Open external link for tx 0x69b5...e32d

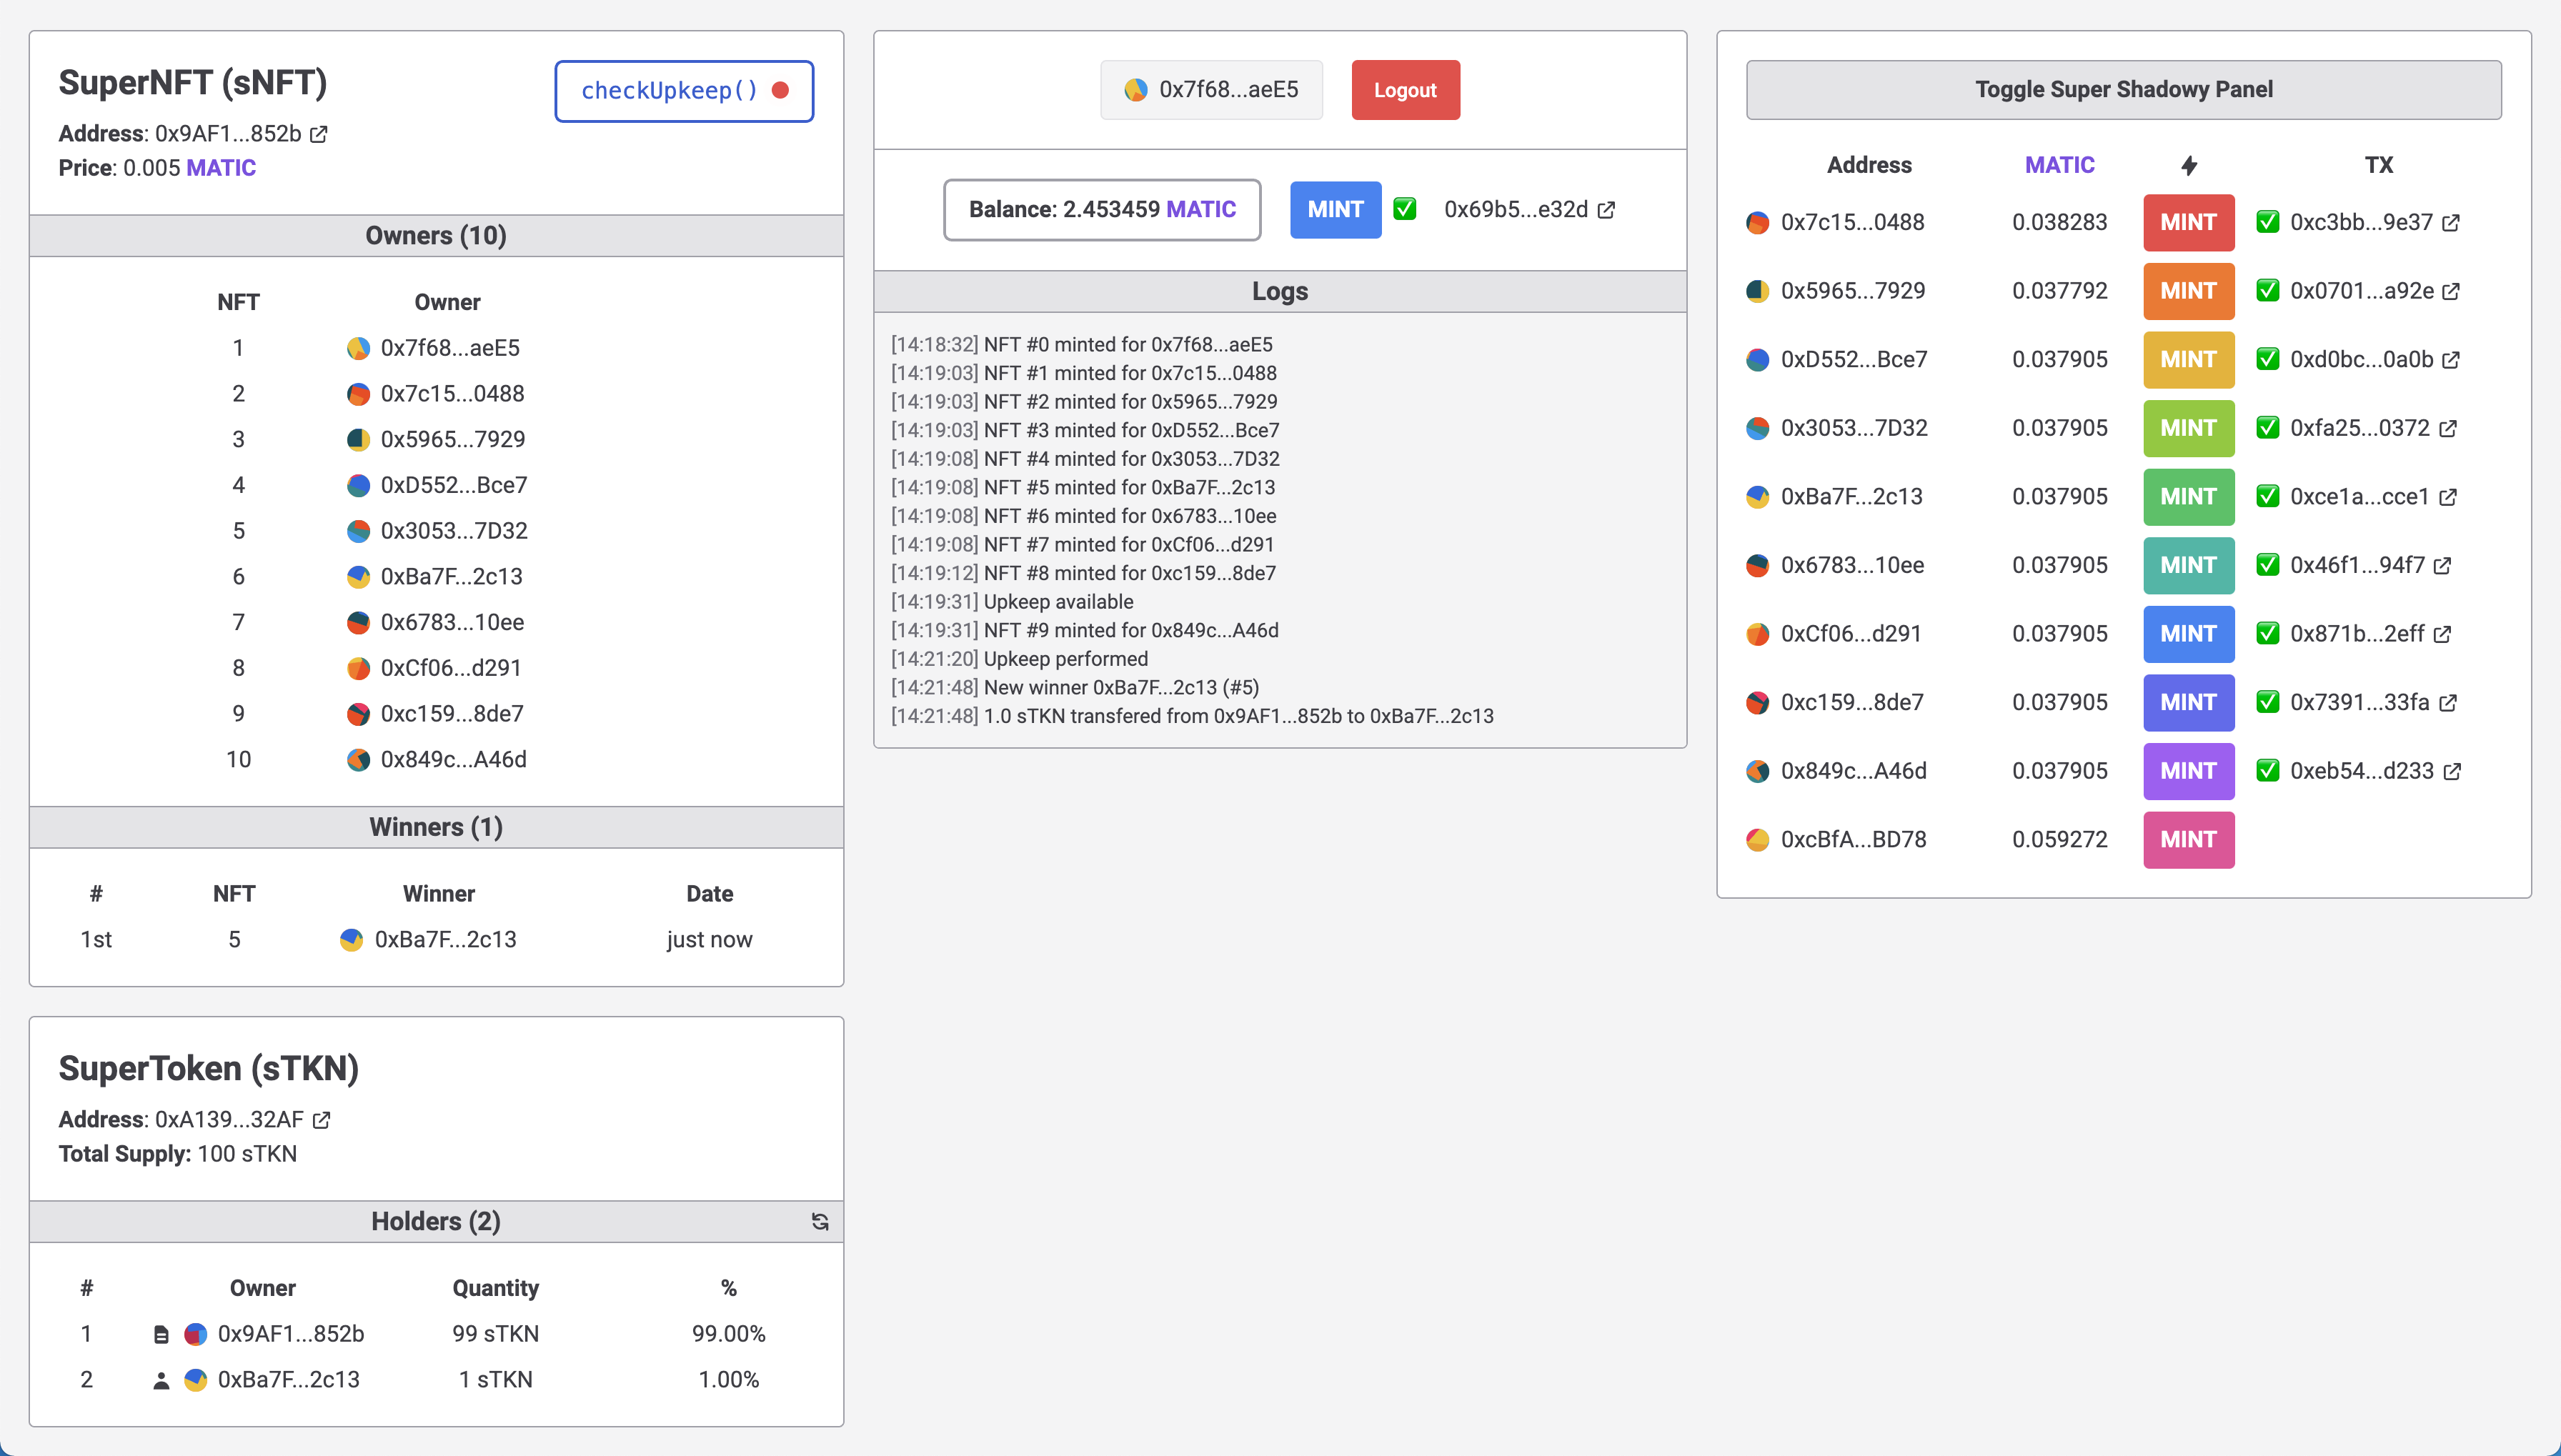coord(1606,210)
